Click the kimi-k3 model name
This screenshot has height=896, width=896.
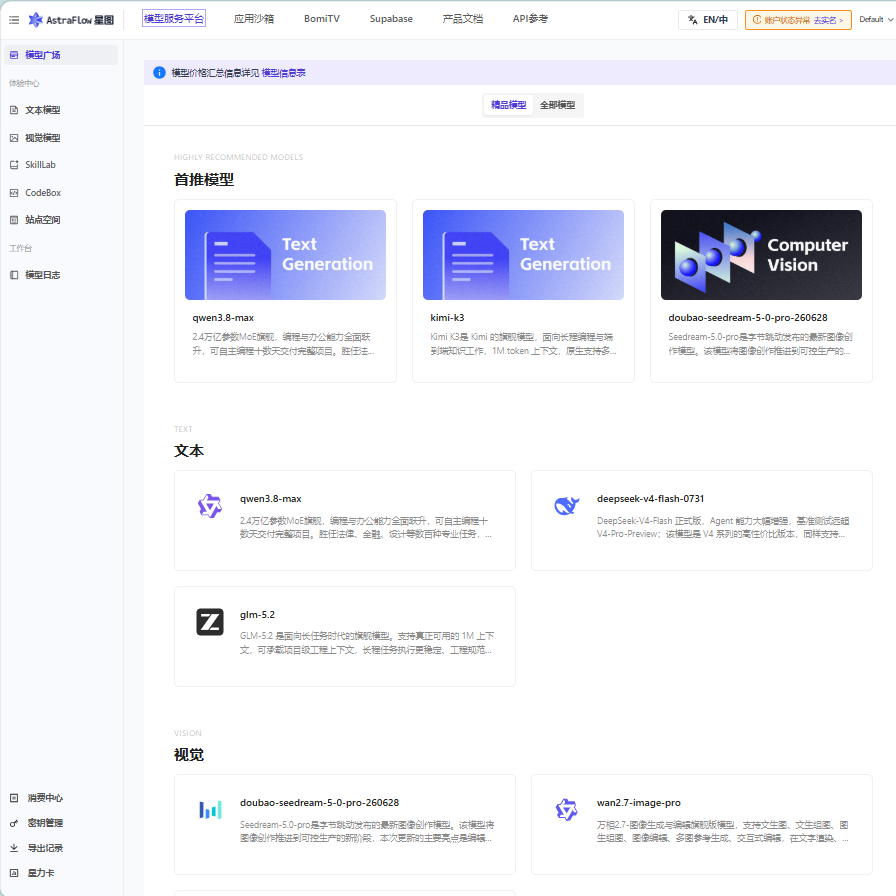(x=447, y=318)
